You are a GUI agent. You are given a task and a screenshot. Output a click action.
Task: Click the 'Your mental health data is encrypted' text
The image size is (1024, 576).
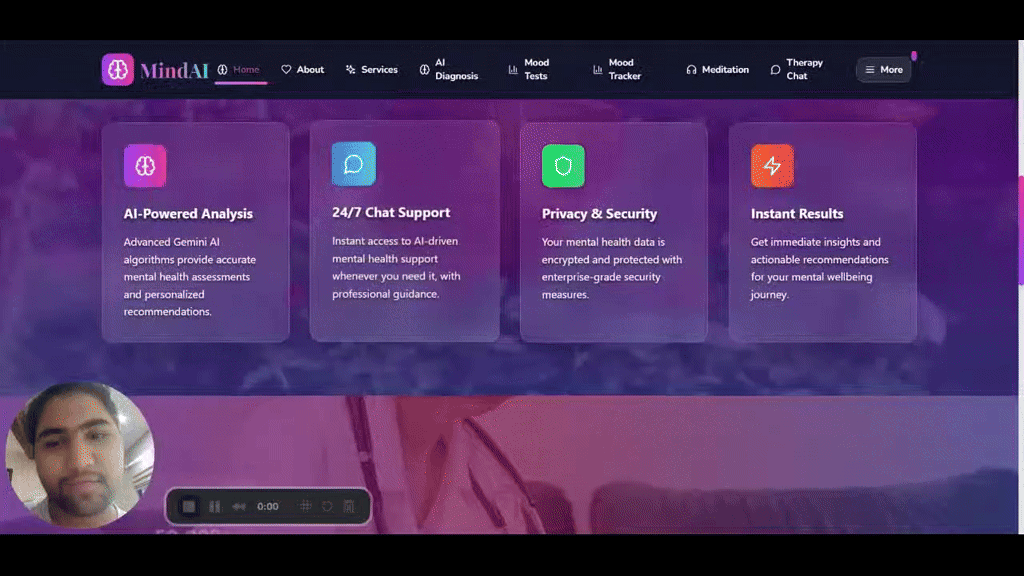coord(612,268)
